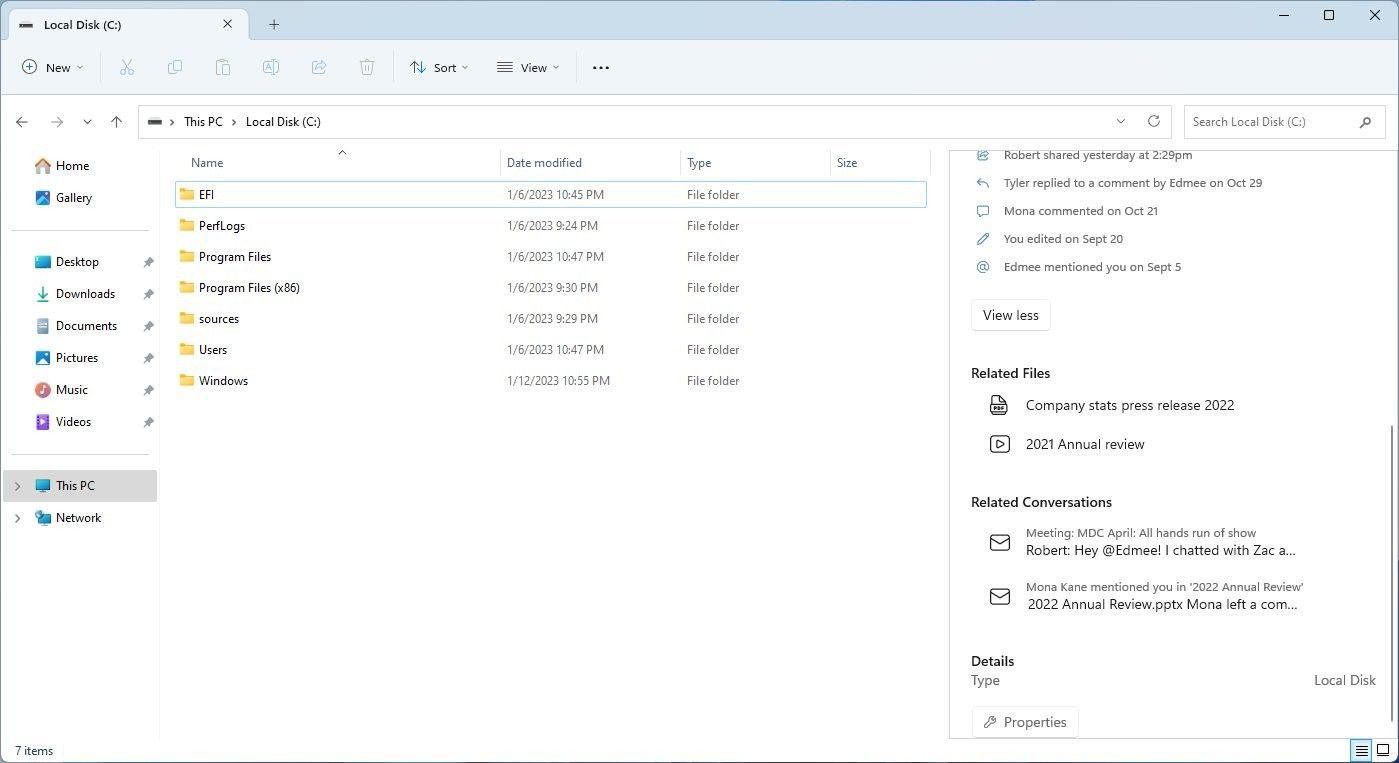Image resolution: width=1399 pixels, height=763 pixels.
Task: Open the See more ellipsis menu
Action: click(600, 67)
